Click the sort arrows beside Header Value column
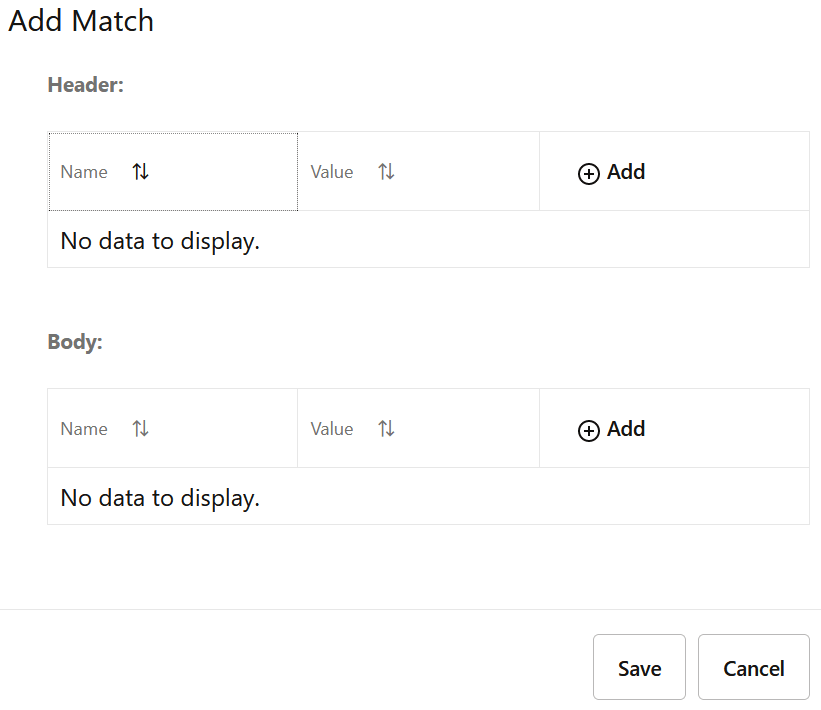Image resolution: width=821 pixels, height=710 pixels. [386, 172]
